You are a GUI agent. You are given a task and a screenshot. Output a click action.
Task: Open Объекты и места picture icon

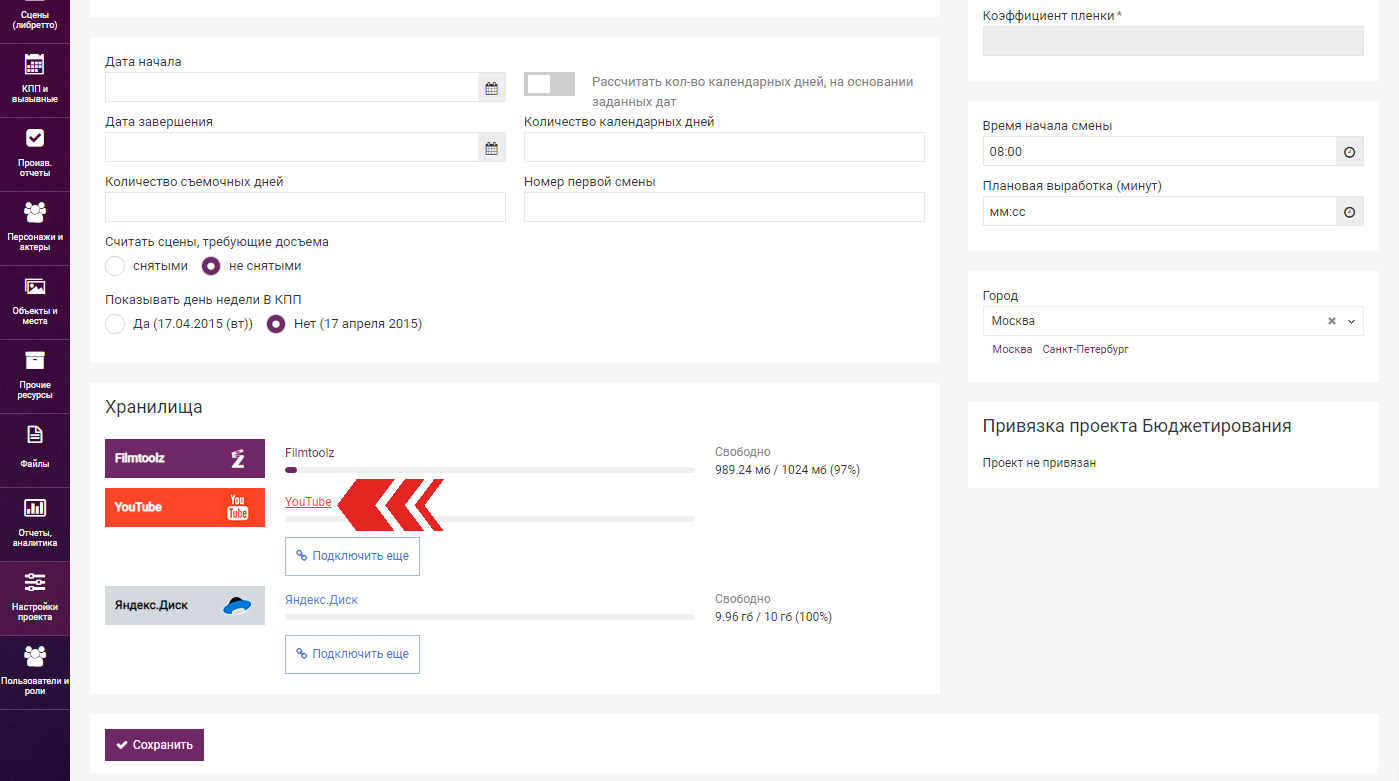click(35, 287)
